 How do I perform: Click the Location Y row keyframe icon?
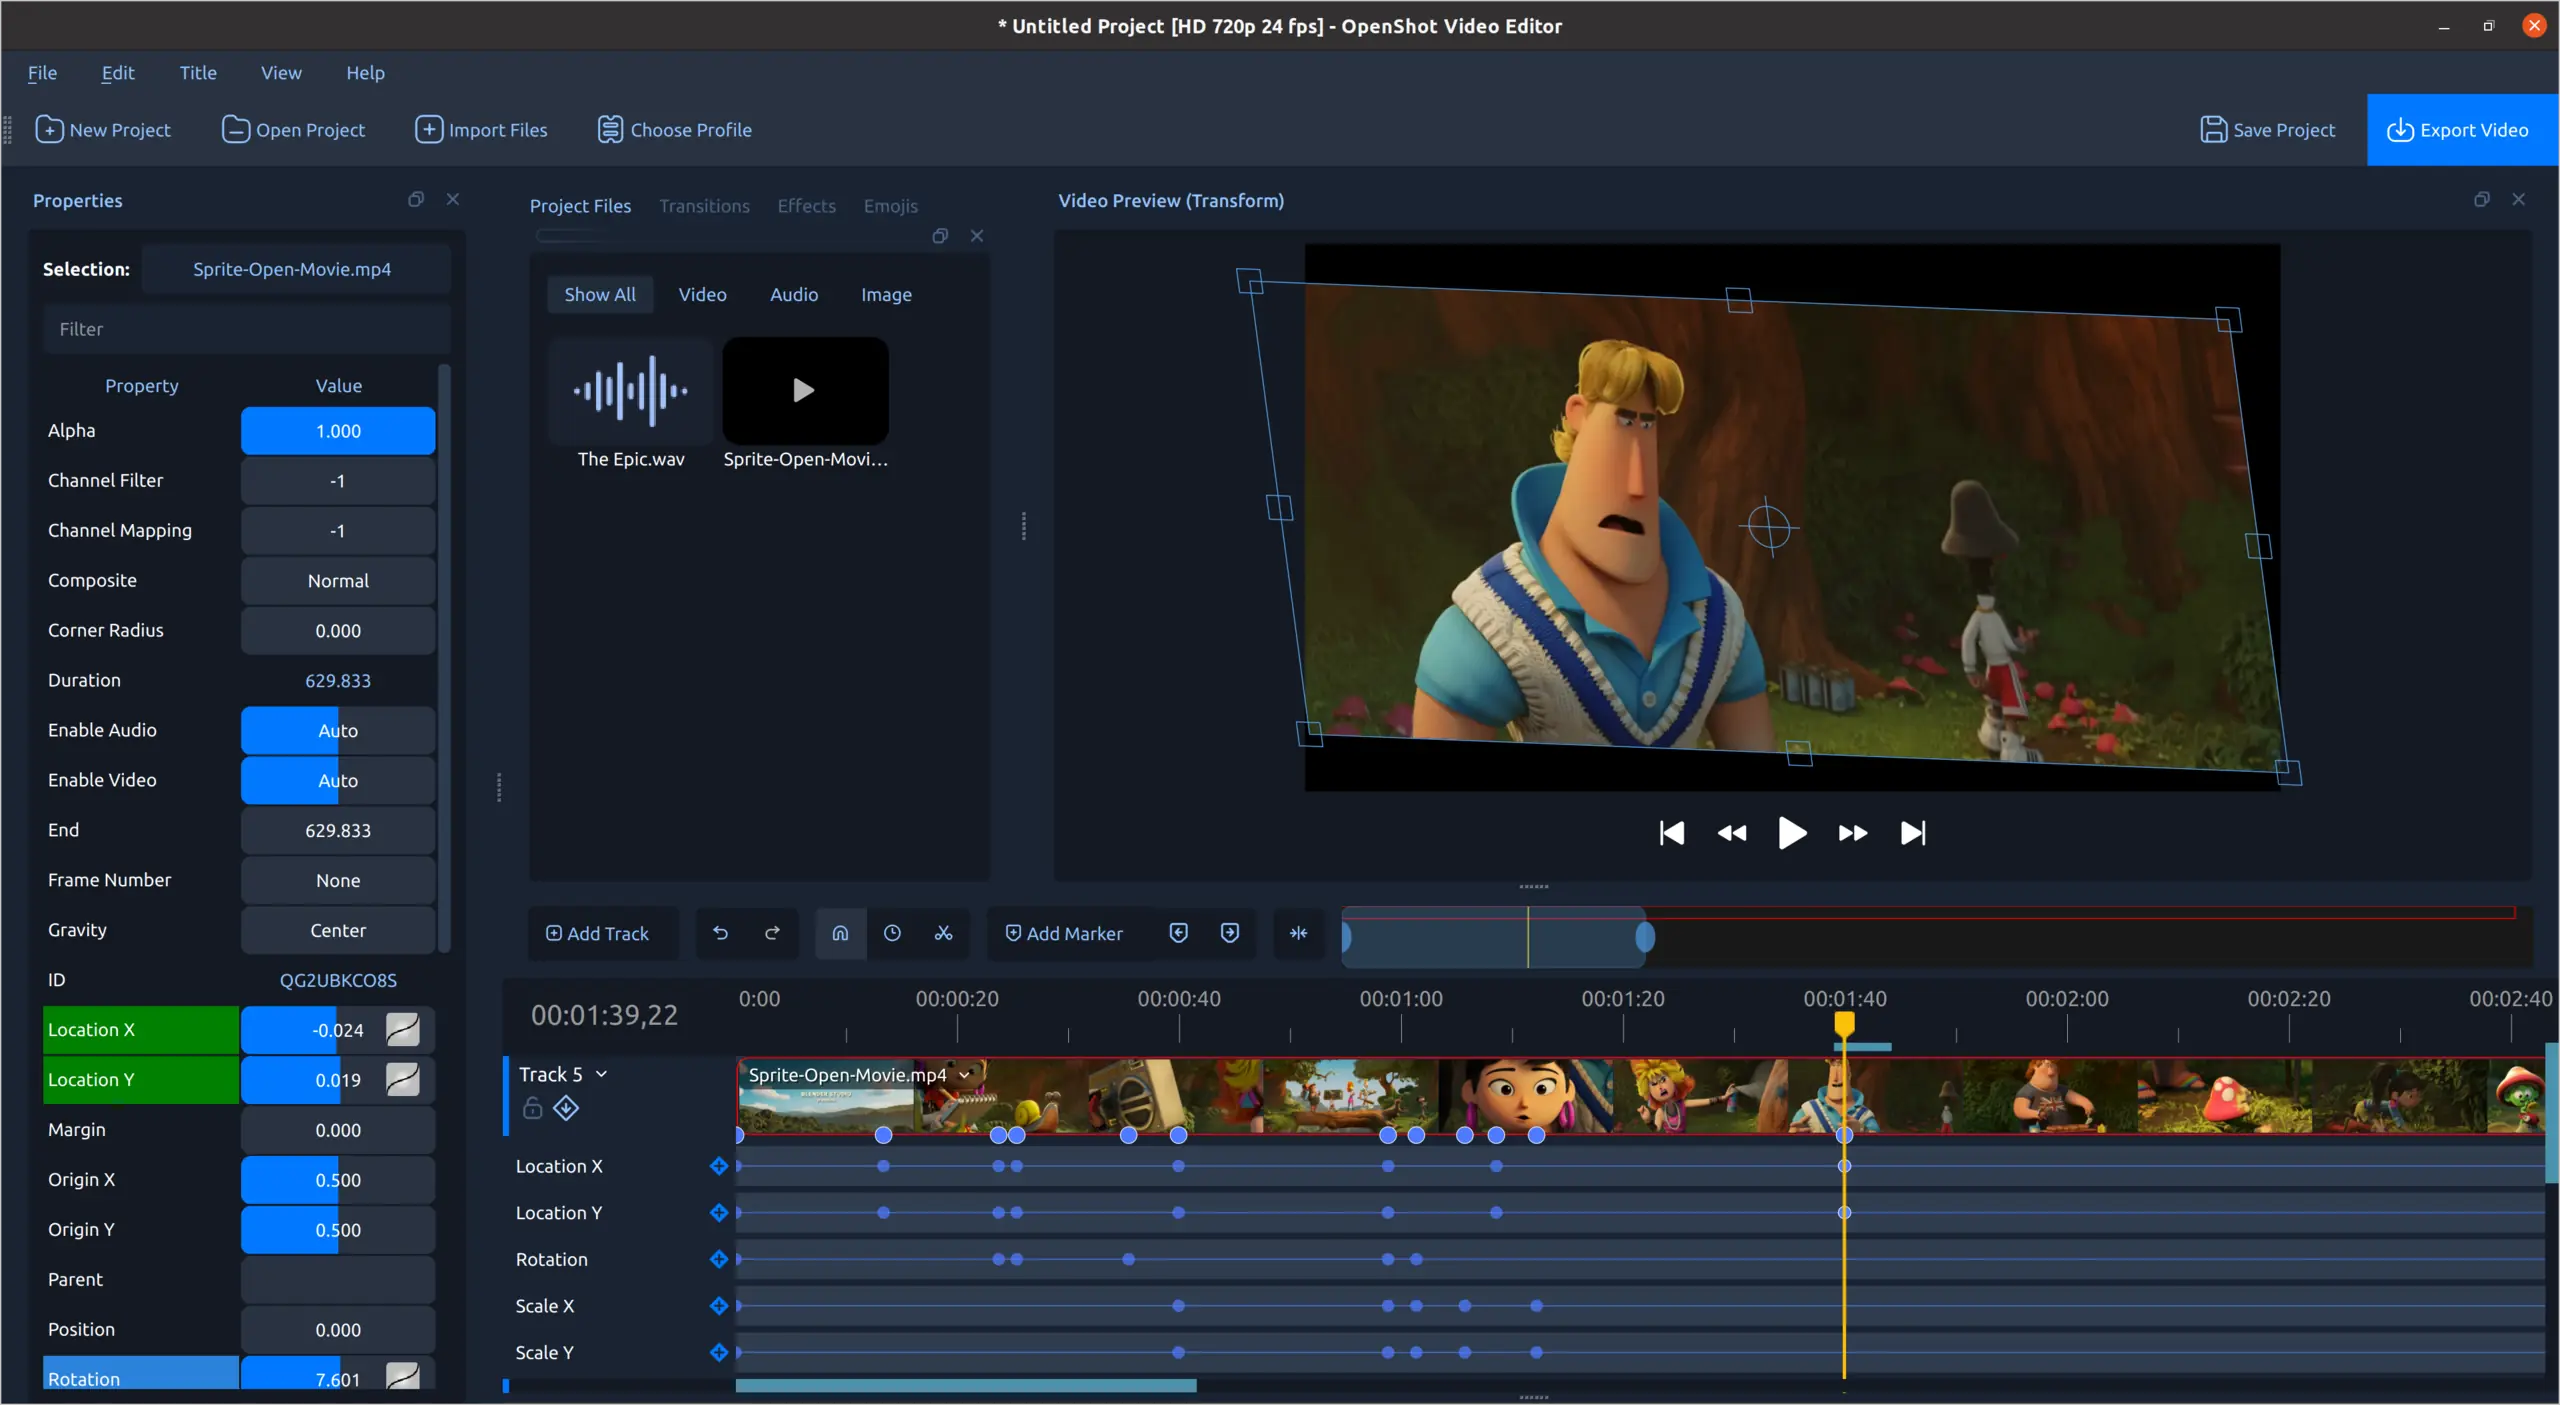pos(718,1213)
